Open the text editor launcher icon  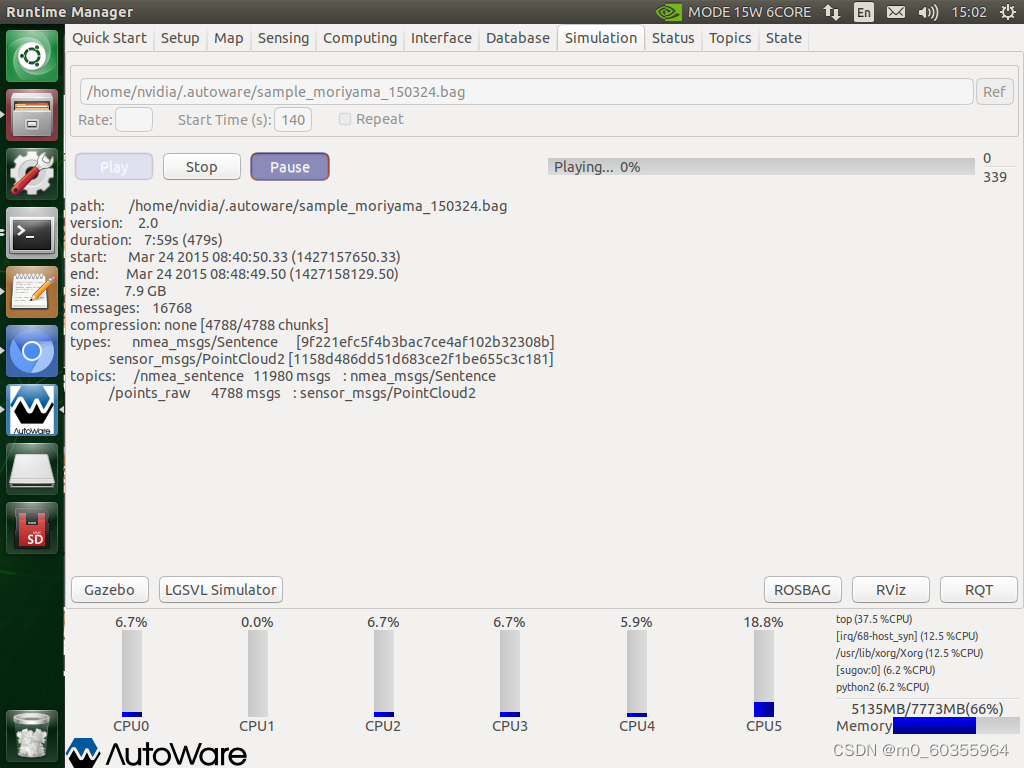pos(32,292)
